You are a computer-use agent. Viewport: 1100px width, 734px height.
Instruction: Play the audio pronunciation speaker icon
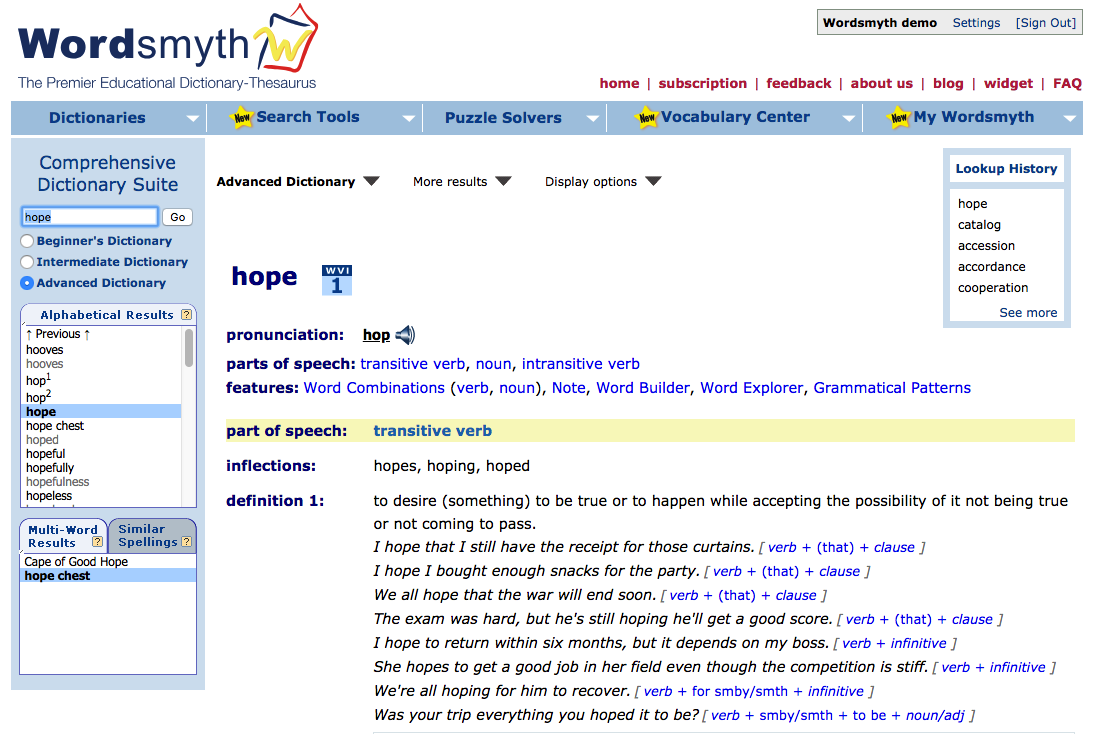pos(405,335)
